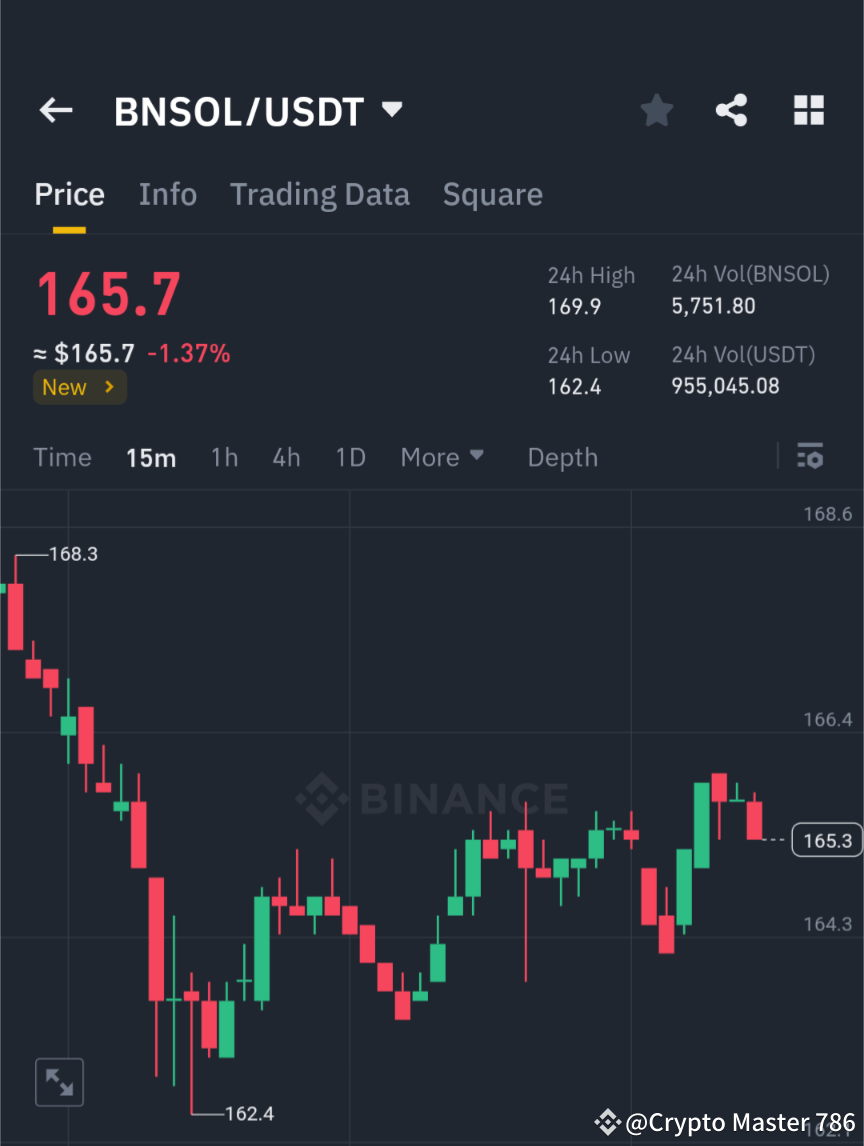Tap the Binance diamond logo near Crypto Master 786
The height and width of the screenshot is (1146, 864).
pos(609,1122)
